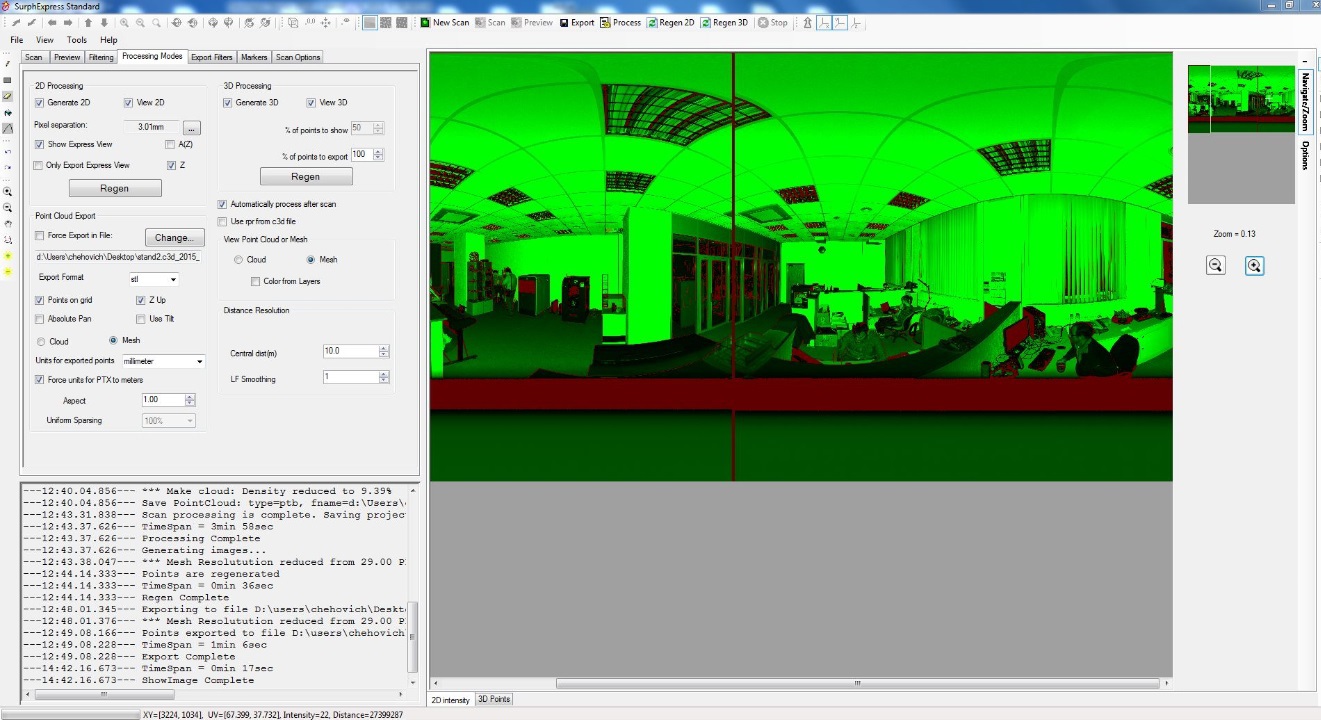Screen dimensions: 1321x720
Task: Open the Navigate/Zoom side panel tab
Action: click(x=1305, y=101)
